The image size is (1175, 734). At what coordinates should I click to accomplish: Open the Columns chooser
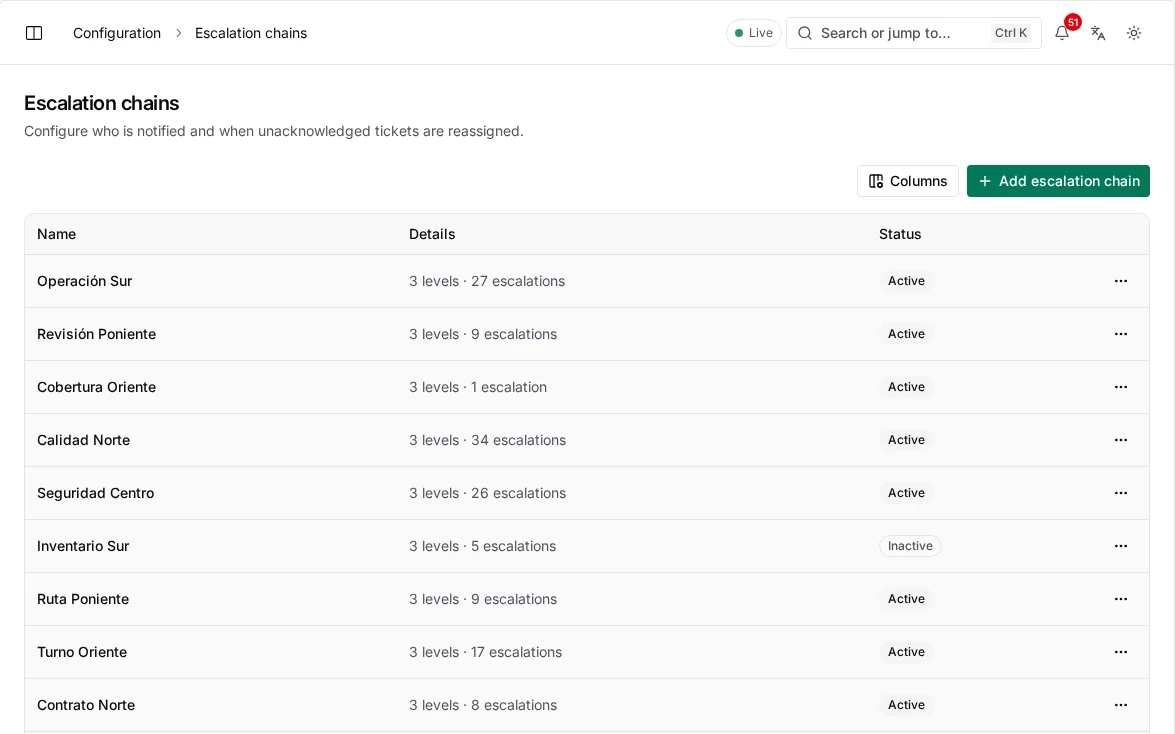click(x=907, y=181)
